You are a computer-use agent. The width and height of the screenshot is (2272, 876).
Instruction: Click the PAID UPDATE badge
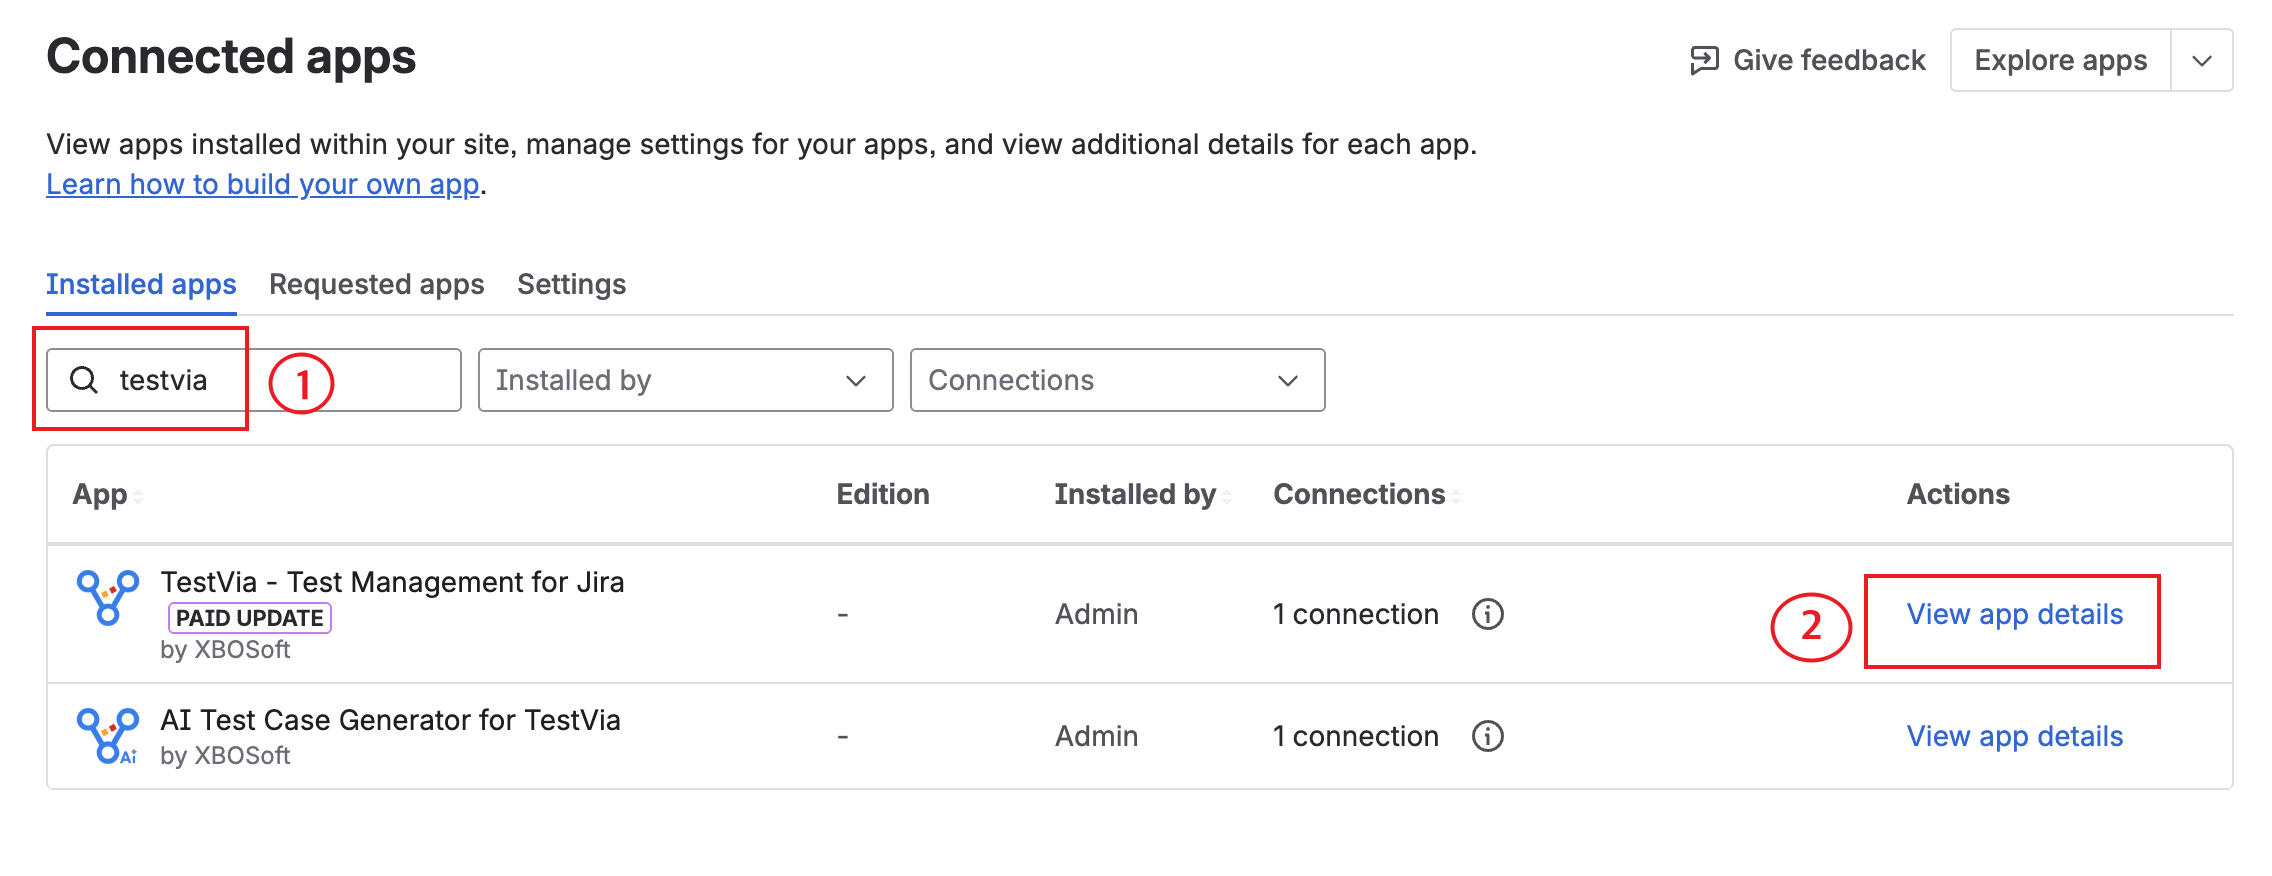coord(250,618)
